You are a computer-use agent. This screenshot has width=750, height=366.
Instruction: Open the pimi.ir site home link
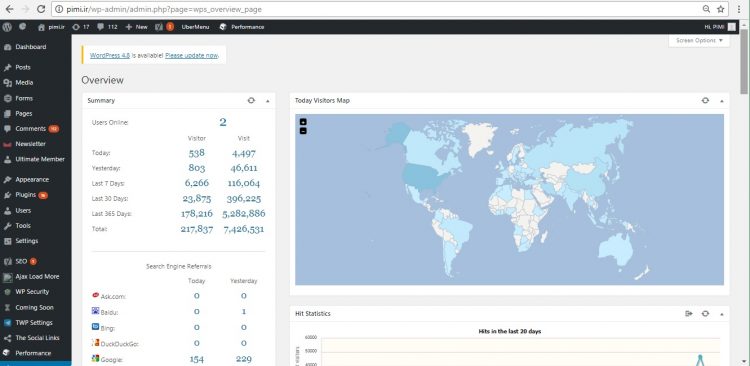[x=51, y=27]
